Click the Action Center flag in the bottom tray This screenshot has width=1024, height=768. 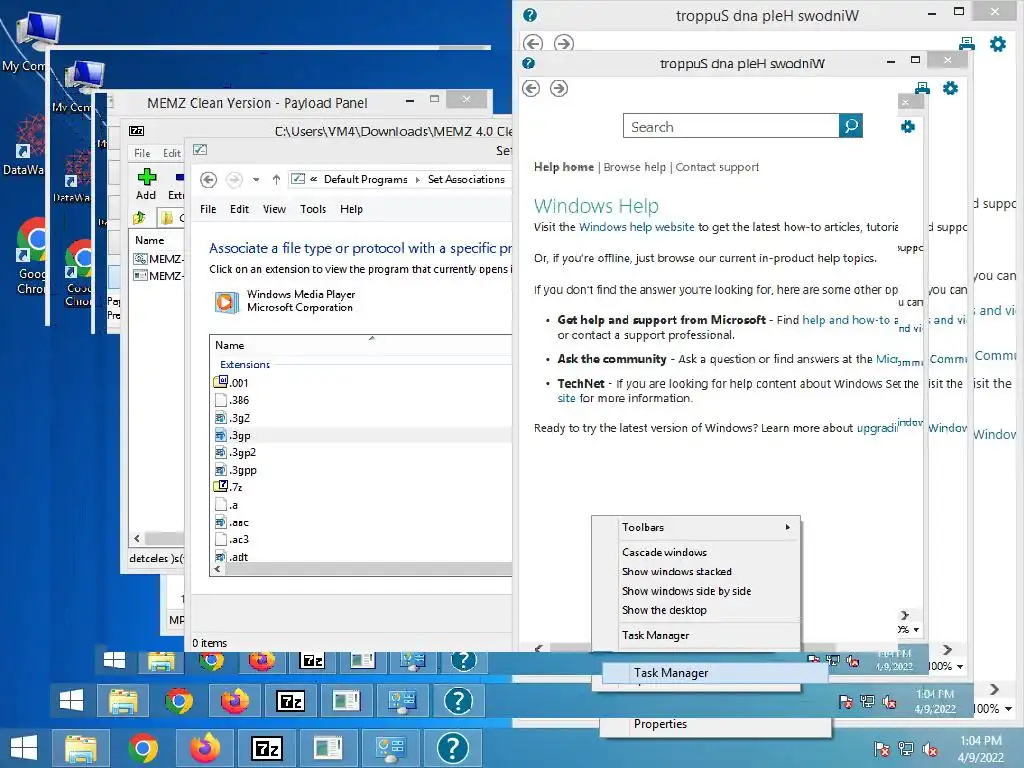click(881, 749)
